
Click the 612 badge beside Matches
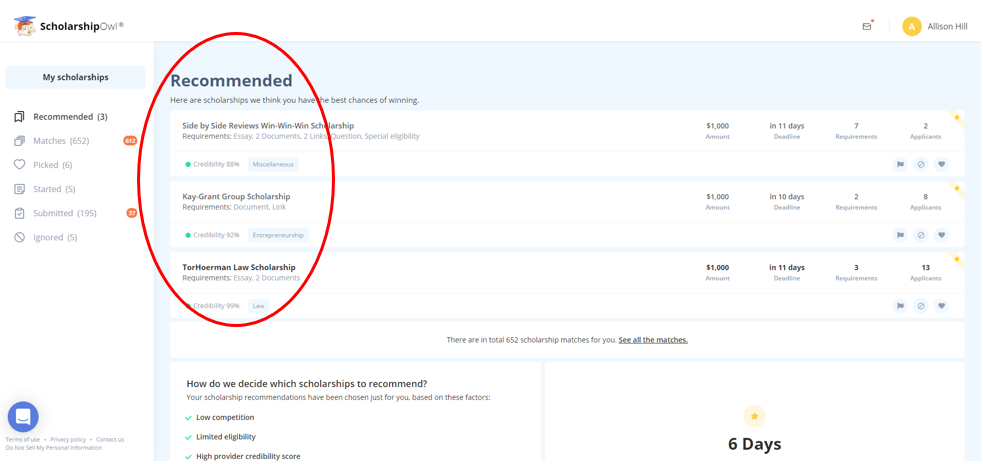tap(130, 141)
